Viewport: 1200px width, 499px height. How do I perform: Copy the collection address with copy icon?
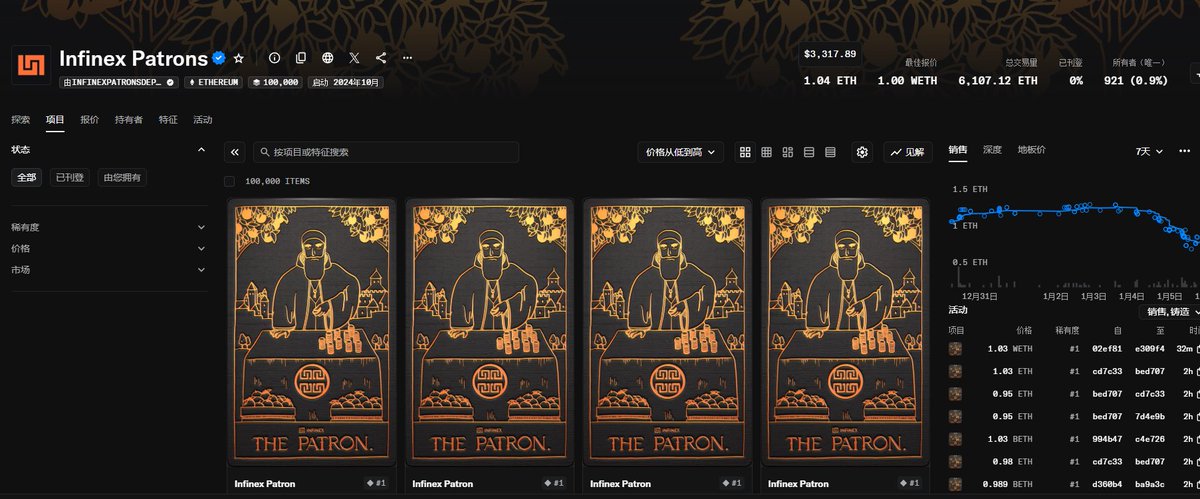coord(301,58)
